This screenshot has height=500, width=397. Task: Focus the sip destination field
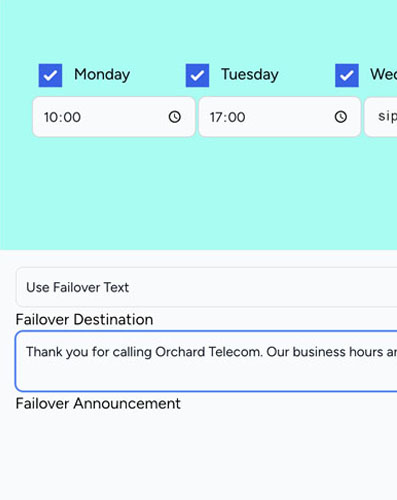381,117
